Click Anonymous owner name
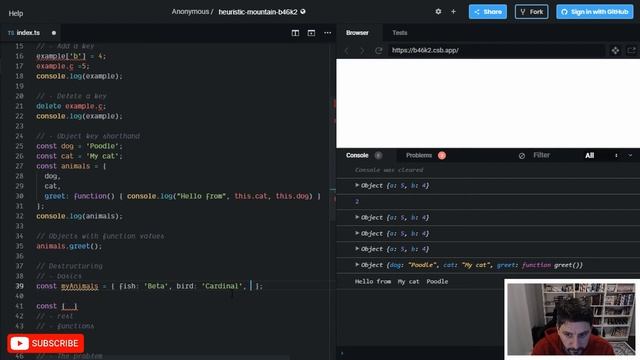Image resolution: width=640 pixels, height=360 pixels. [190, 12]
